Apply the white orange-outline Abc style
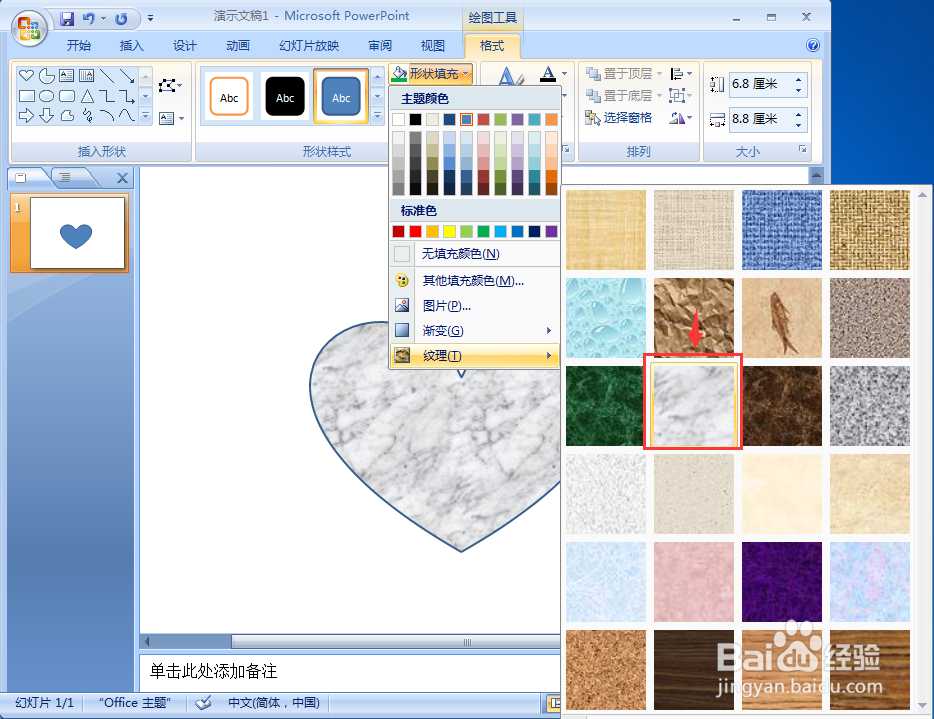 click(229, 96)
